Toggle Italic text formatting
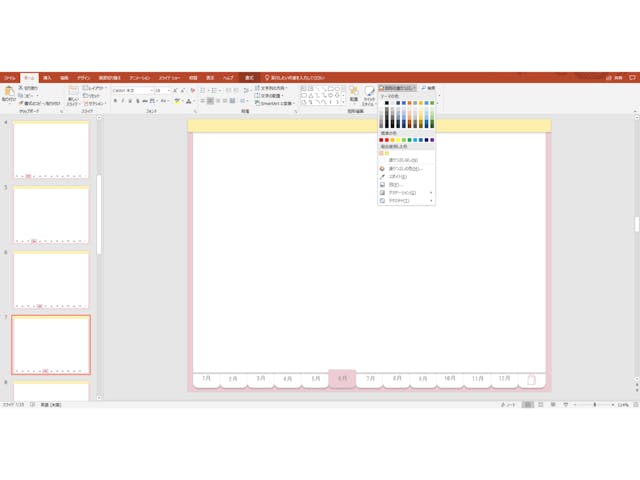 (x=124, y=101)
